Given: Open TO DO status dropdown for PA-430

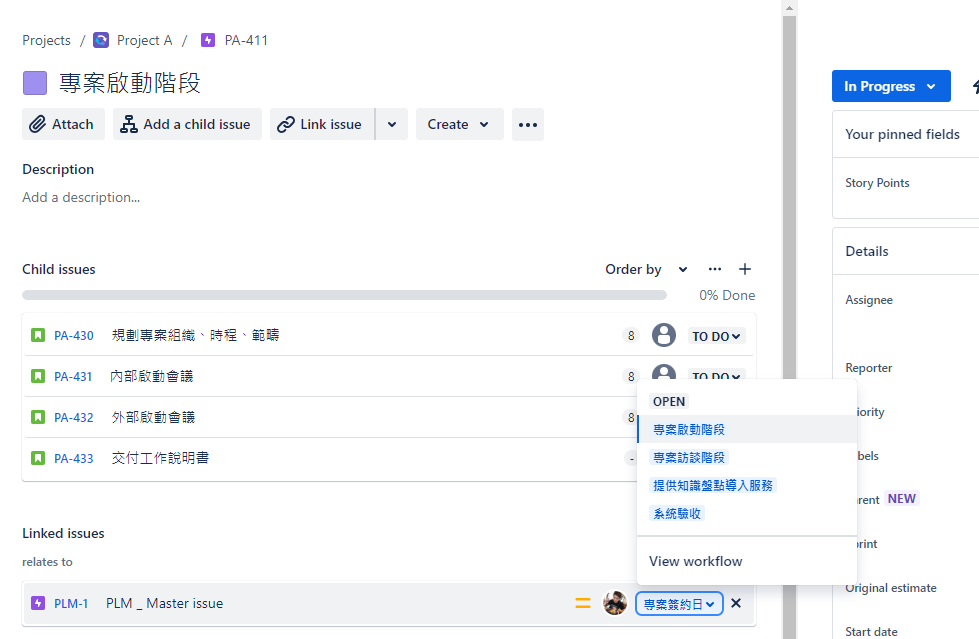Looking at the screenshot, I should (x=716, y=336).
